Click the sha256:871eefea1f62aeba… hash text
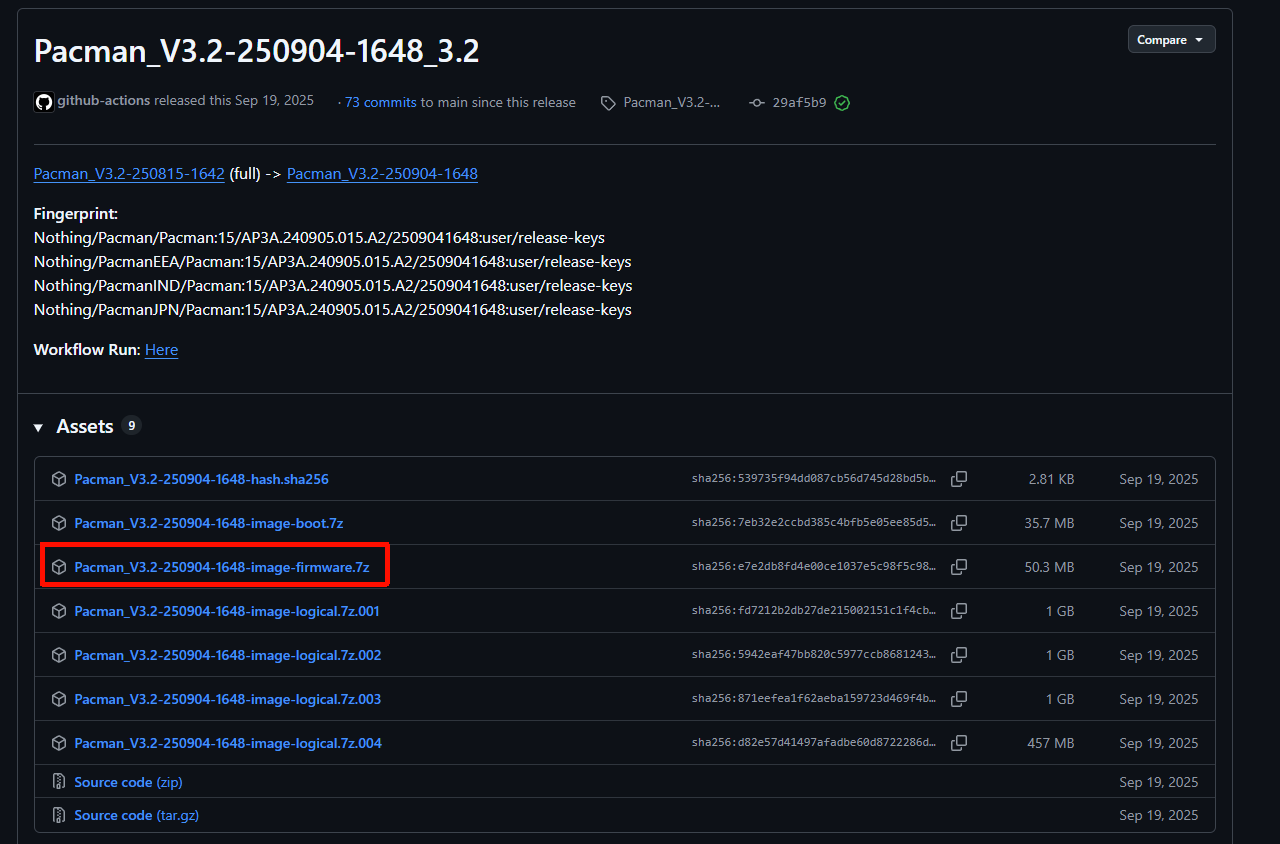 814,699
